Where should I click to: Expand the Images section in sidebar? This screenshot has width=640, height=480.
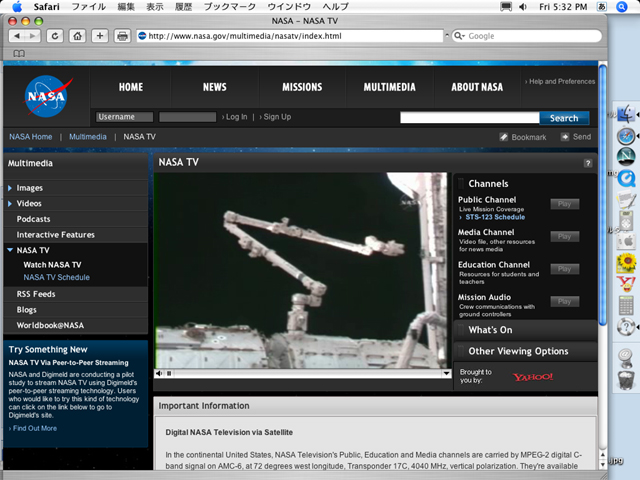tap(10, 188)
